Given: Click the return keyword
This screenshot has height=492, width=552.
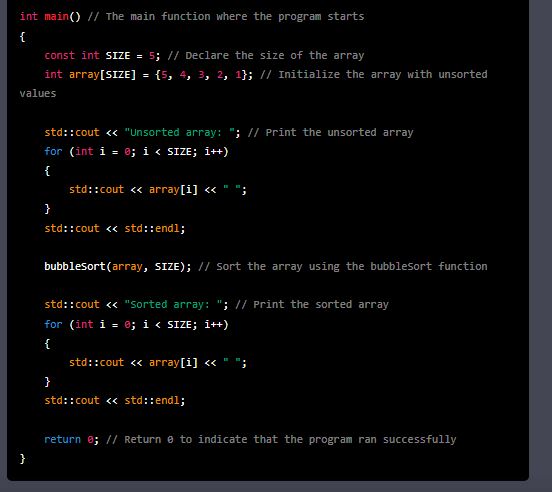Looking at the screenshot, I should pos(62,439).
